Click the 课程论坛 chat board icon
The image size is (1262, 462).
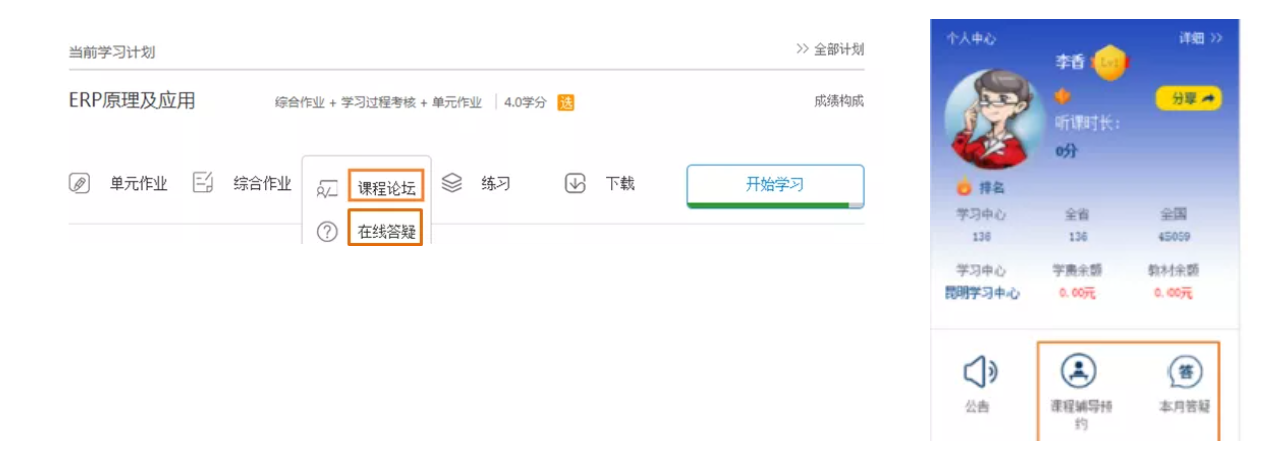tap(327, 188)
